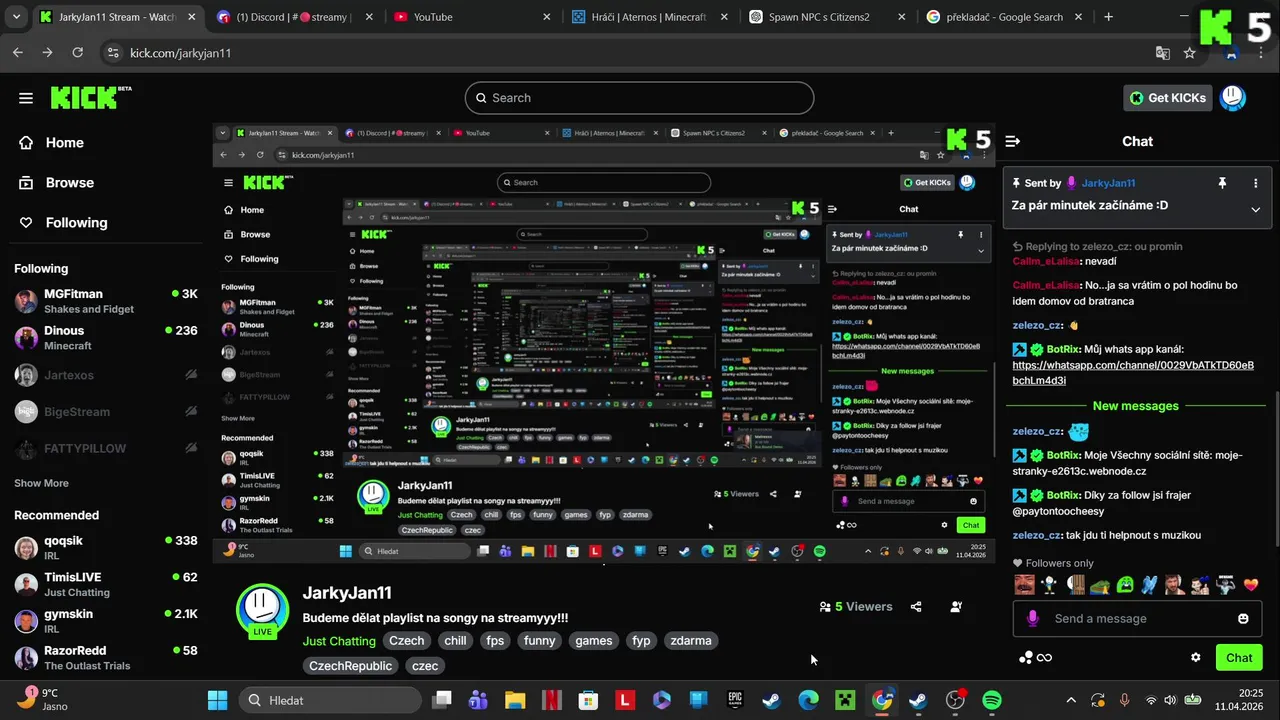The height and width of the screenshot is (720, 1280).
Task: Select the chill tag
Action: click(455, 641)
